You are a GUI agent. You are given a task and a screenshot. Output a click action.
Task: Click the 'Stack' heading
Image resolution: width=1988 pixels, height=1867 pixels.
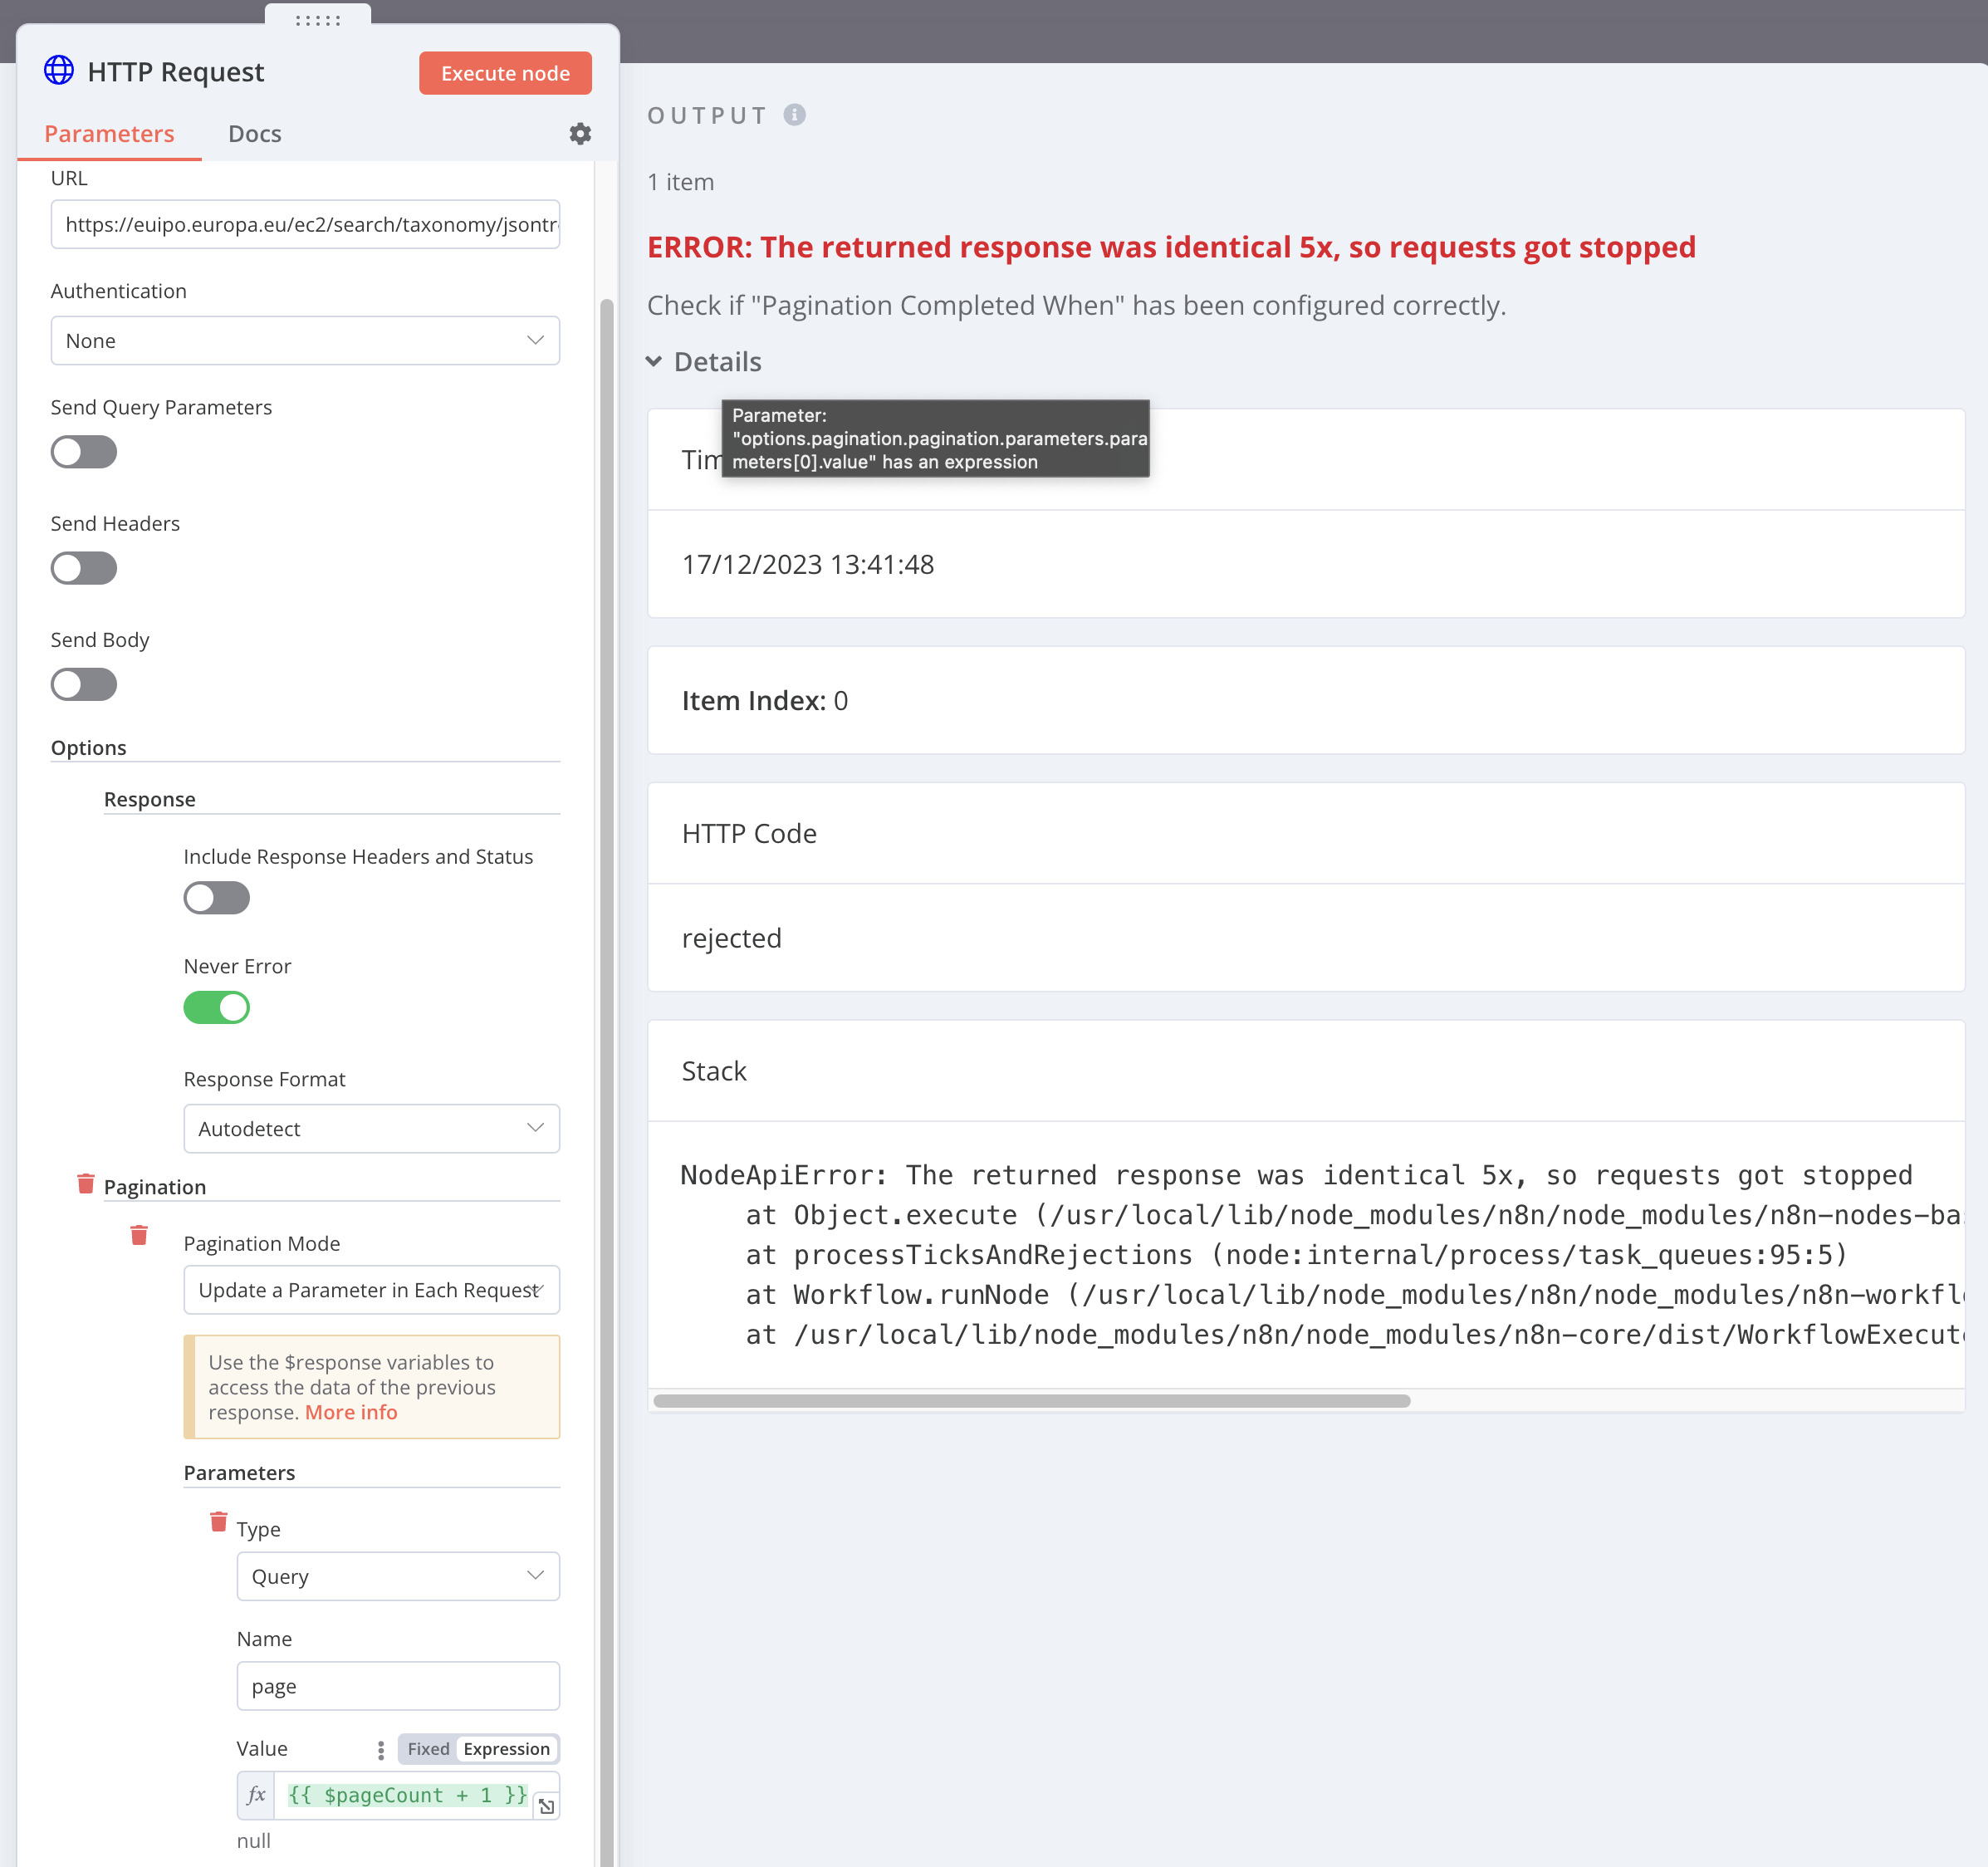(714, 1071)
